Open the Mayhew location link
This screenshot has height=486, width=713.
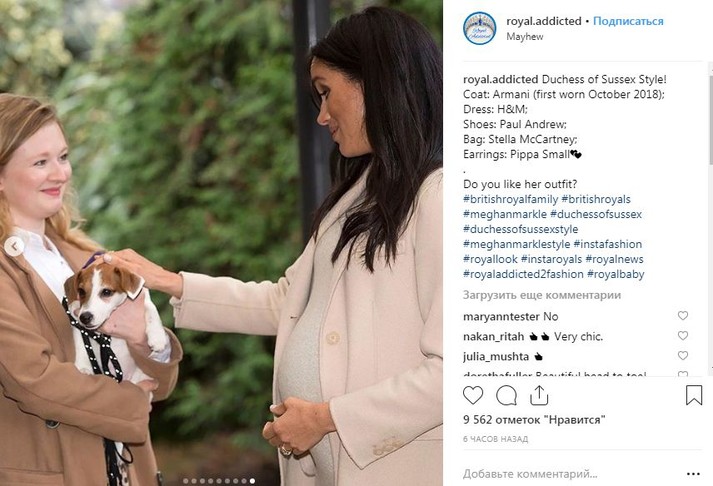click(525, 36)
